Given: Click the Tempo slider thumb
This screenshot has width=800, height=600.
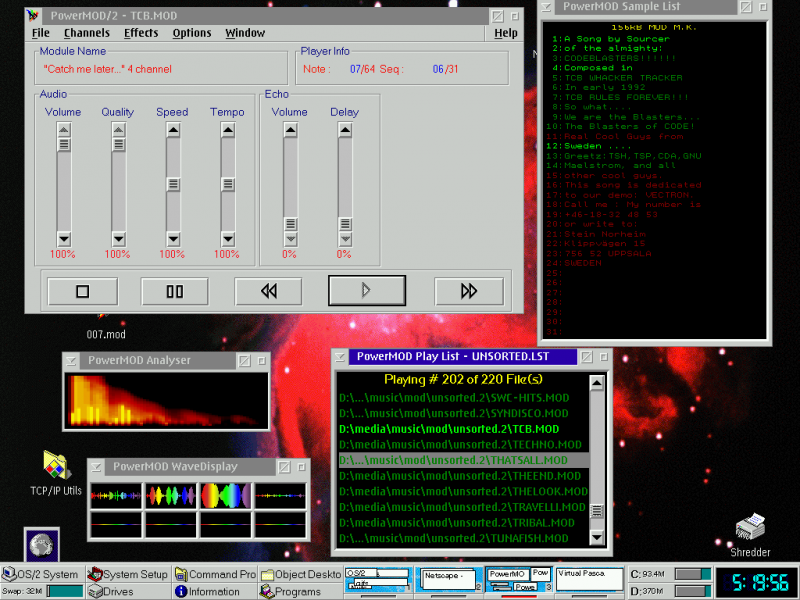Looking at the screenshot, I should 228,184.
